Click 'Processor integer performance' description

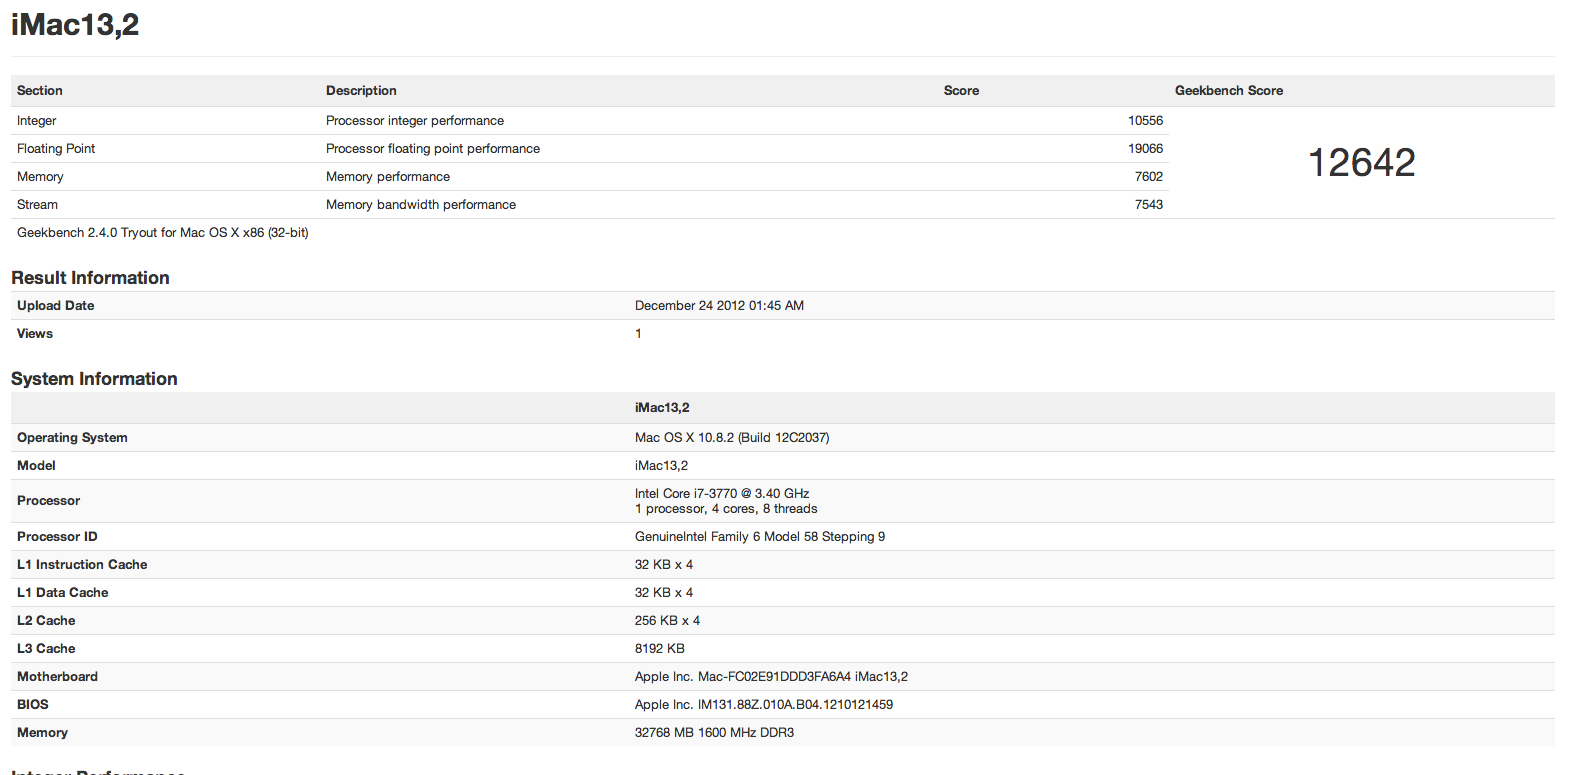click(x=415, y=120)
